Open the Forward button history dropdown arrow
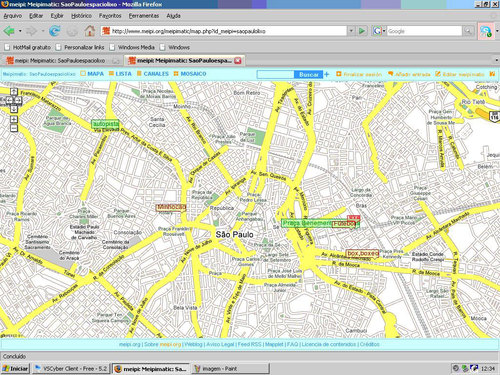Viewport: 500px width, 375px height. point(43,31)
